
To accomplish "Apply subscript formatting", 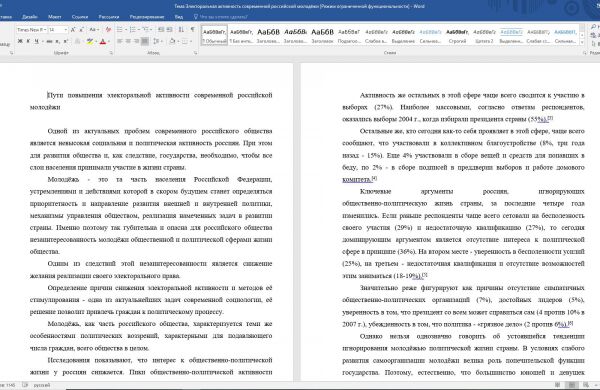I will (57, 41).
